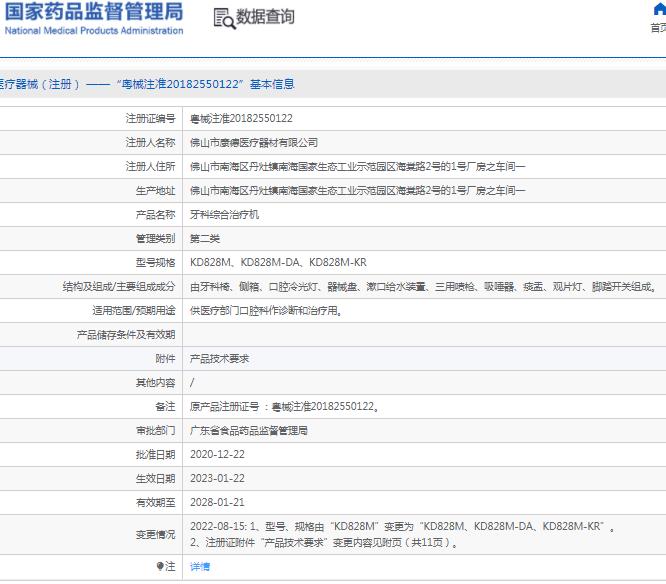Viewport: 666px width, 584px height.
Task: Click the product name 牙科综合治疗机
Action: coord(224,214)
